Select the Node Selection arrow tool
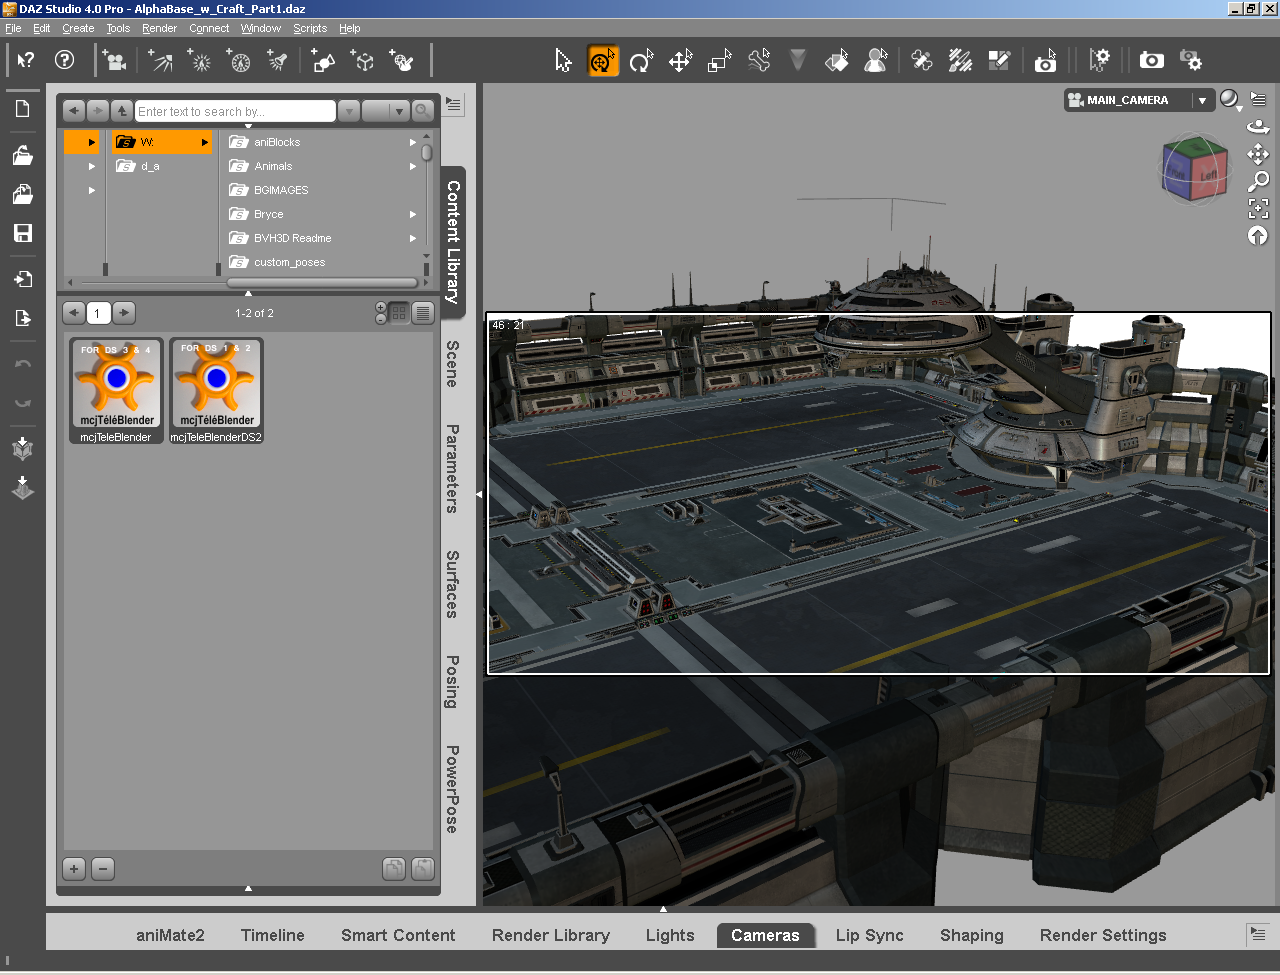Viewport: 1280px width, 975px height. [563, 61]
